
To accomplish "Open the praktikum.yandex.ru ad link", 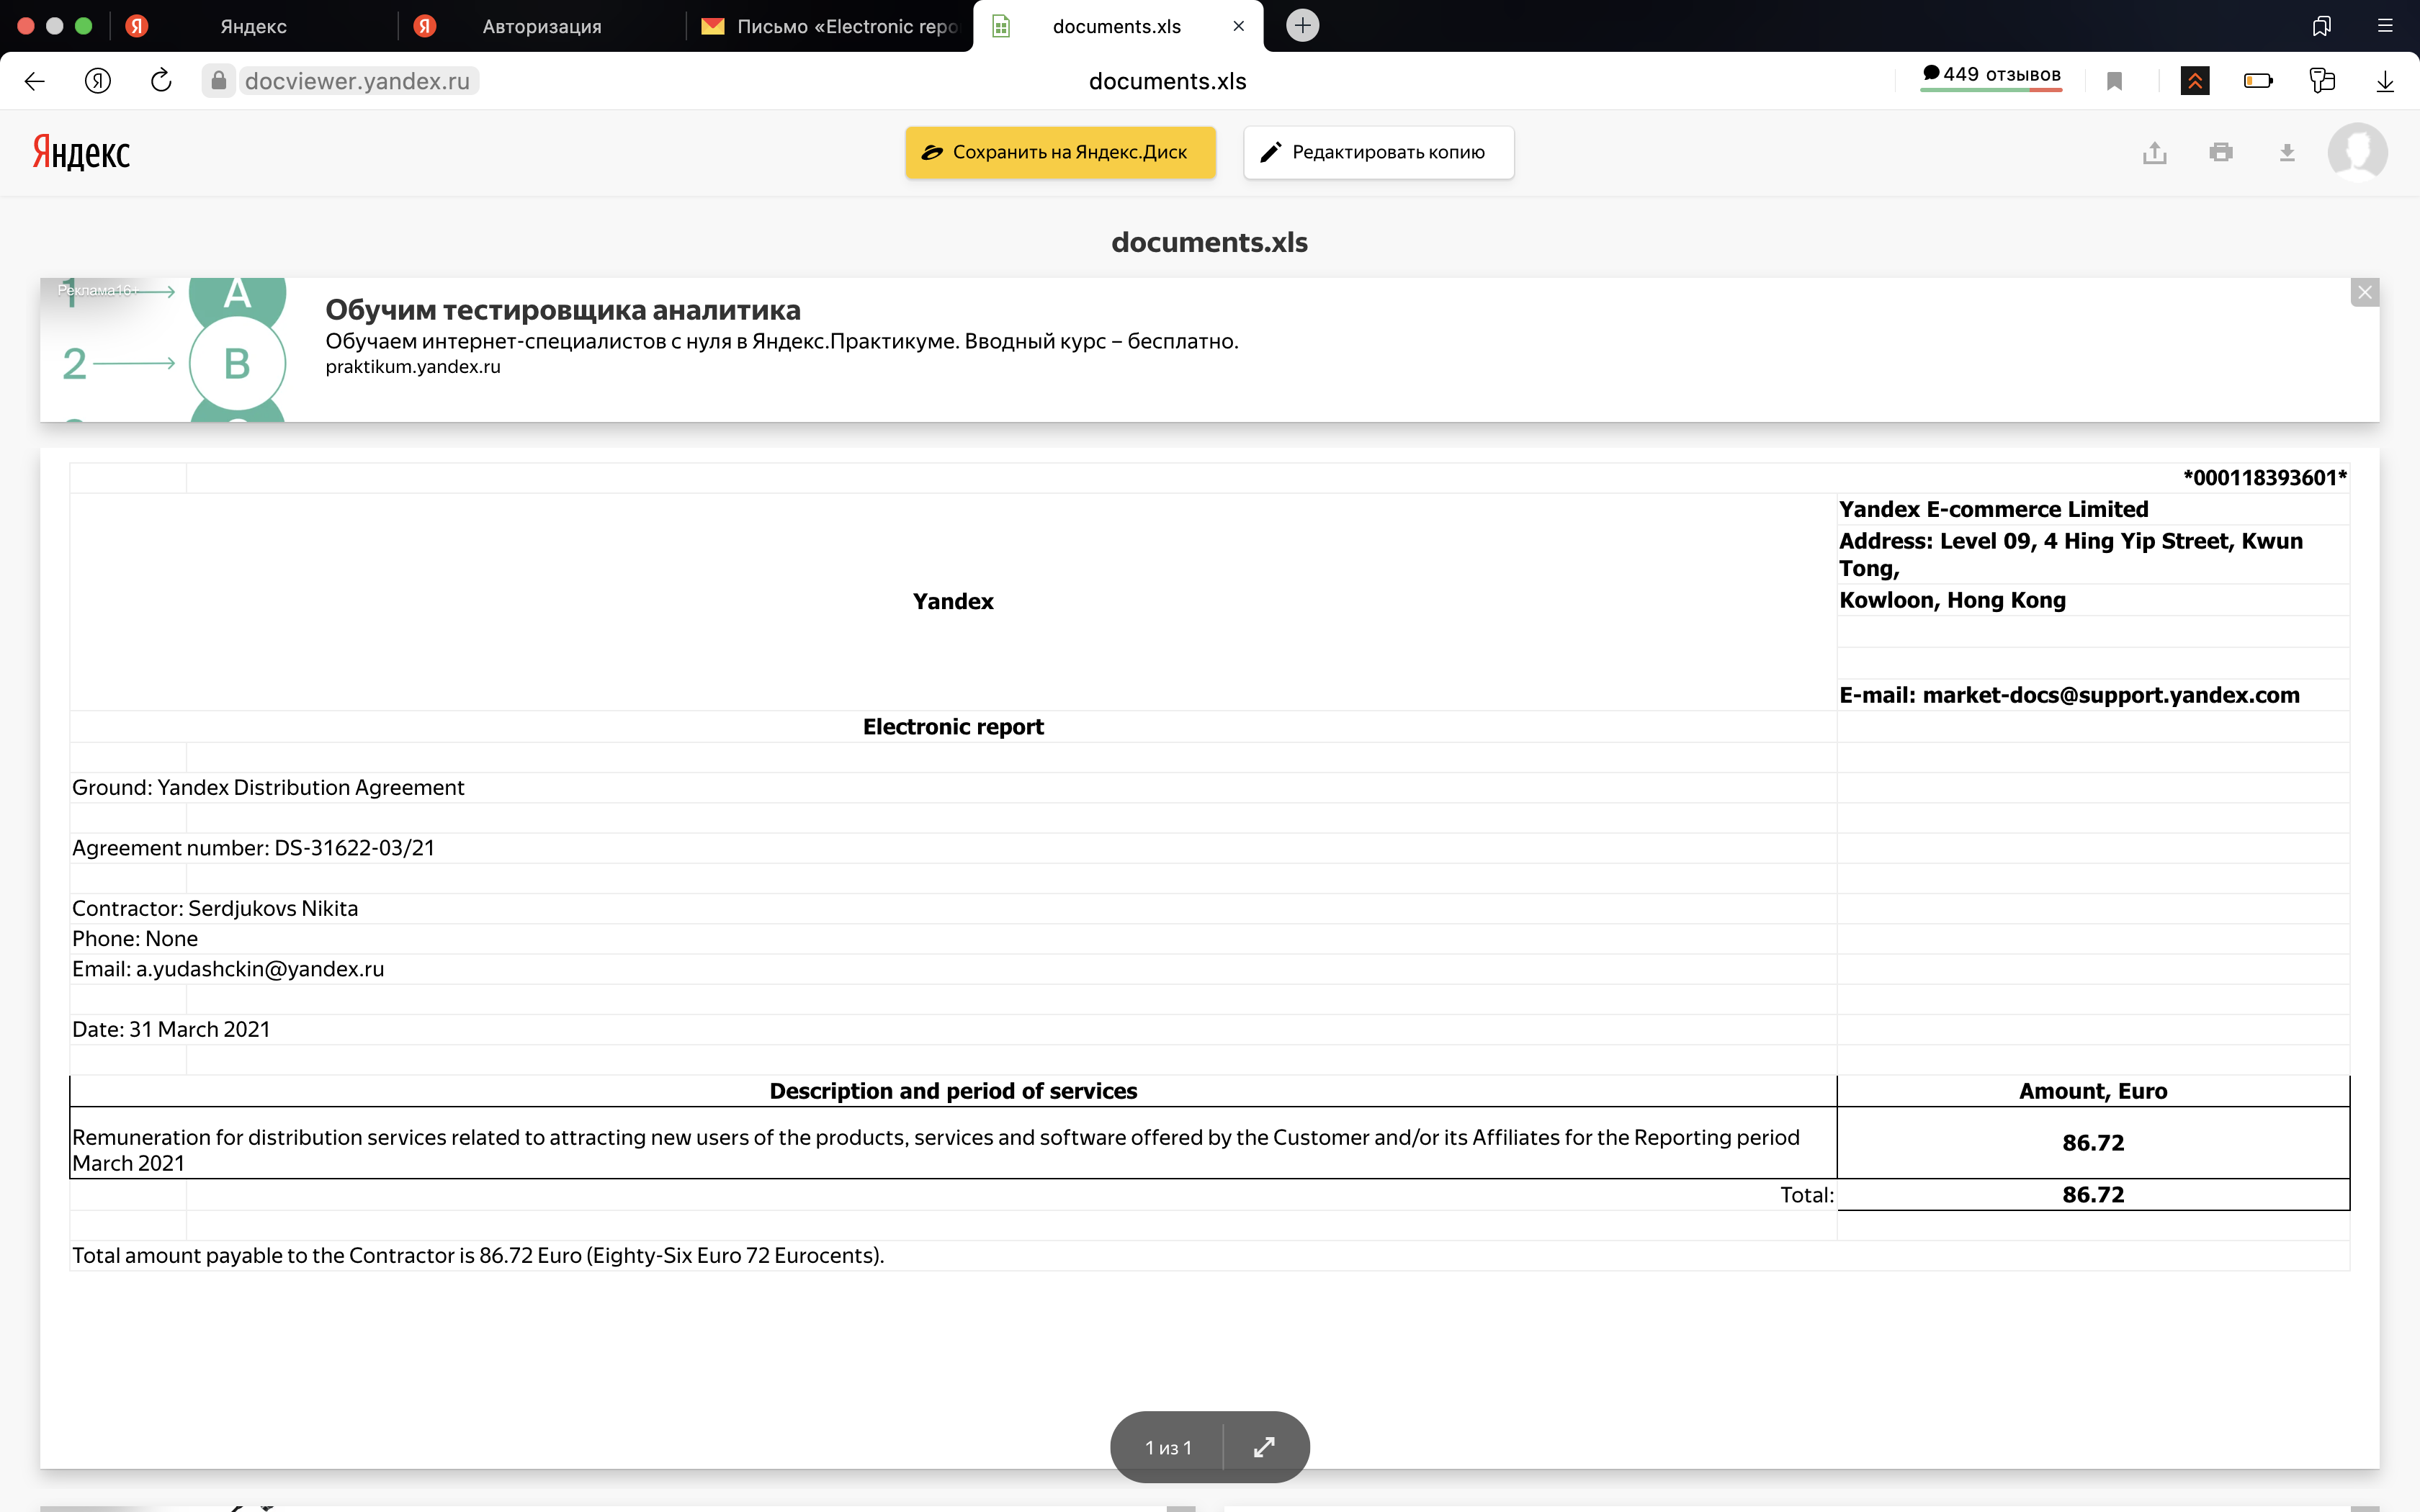I will pos(413,367).
